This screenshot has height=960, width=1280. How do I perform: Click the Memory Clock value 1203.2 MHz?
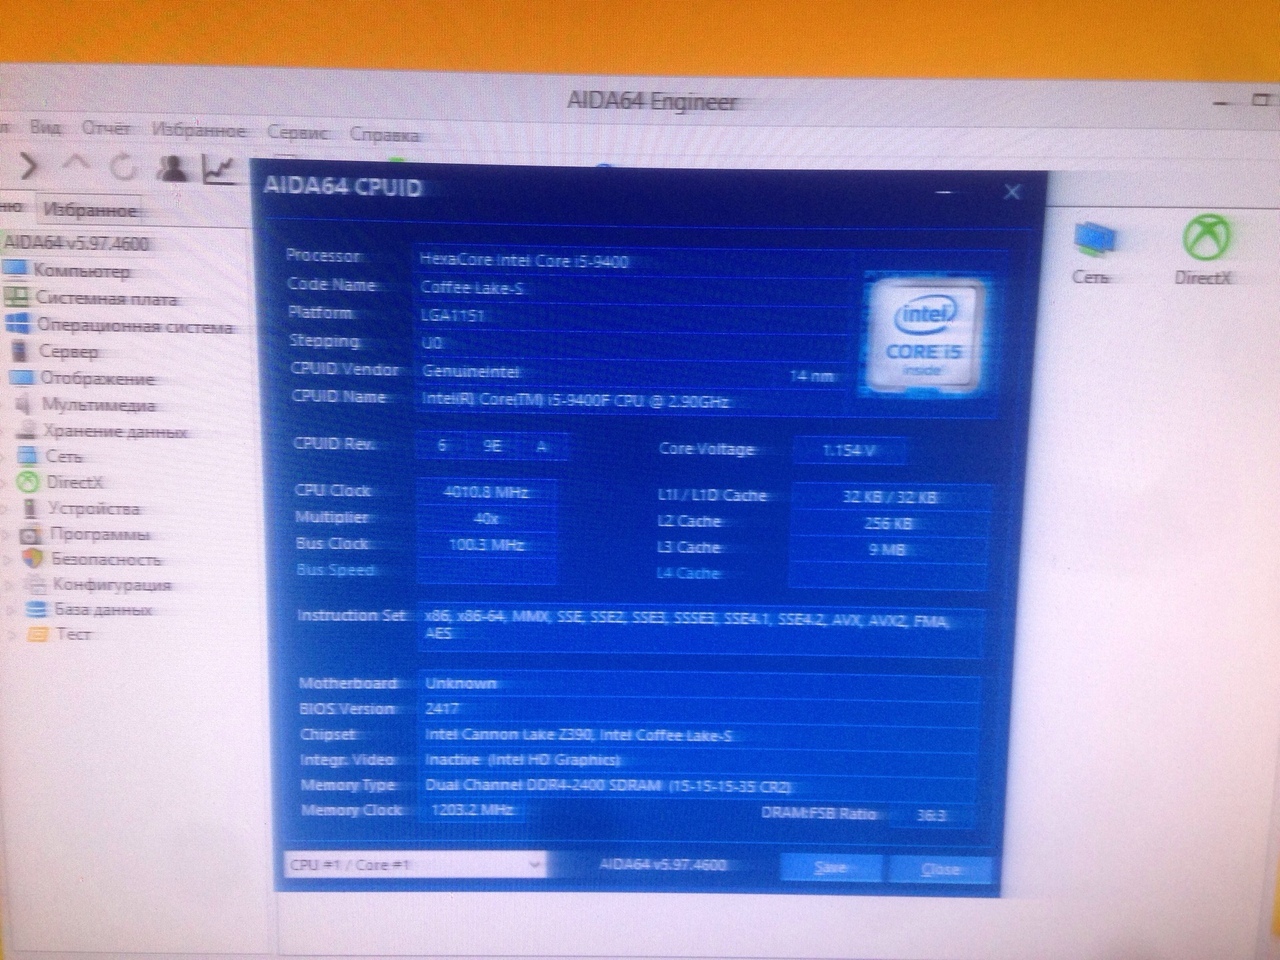tap(473, 810)
